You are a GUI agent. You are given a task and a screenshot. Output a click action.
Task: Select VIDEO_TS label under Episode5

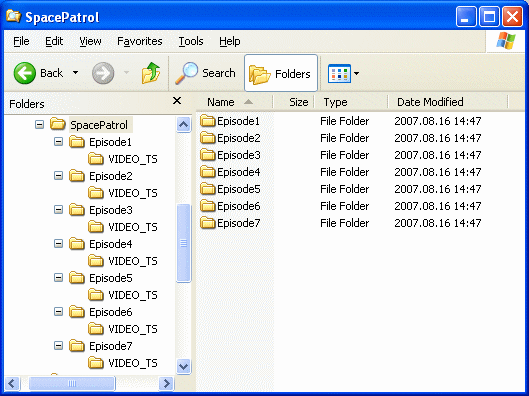(133, 295)
